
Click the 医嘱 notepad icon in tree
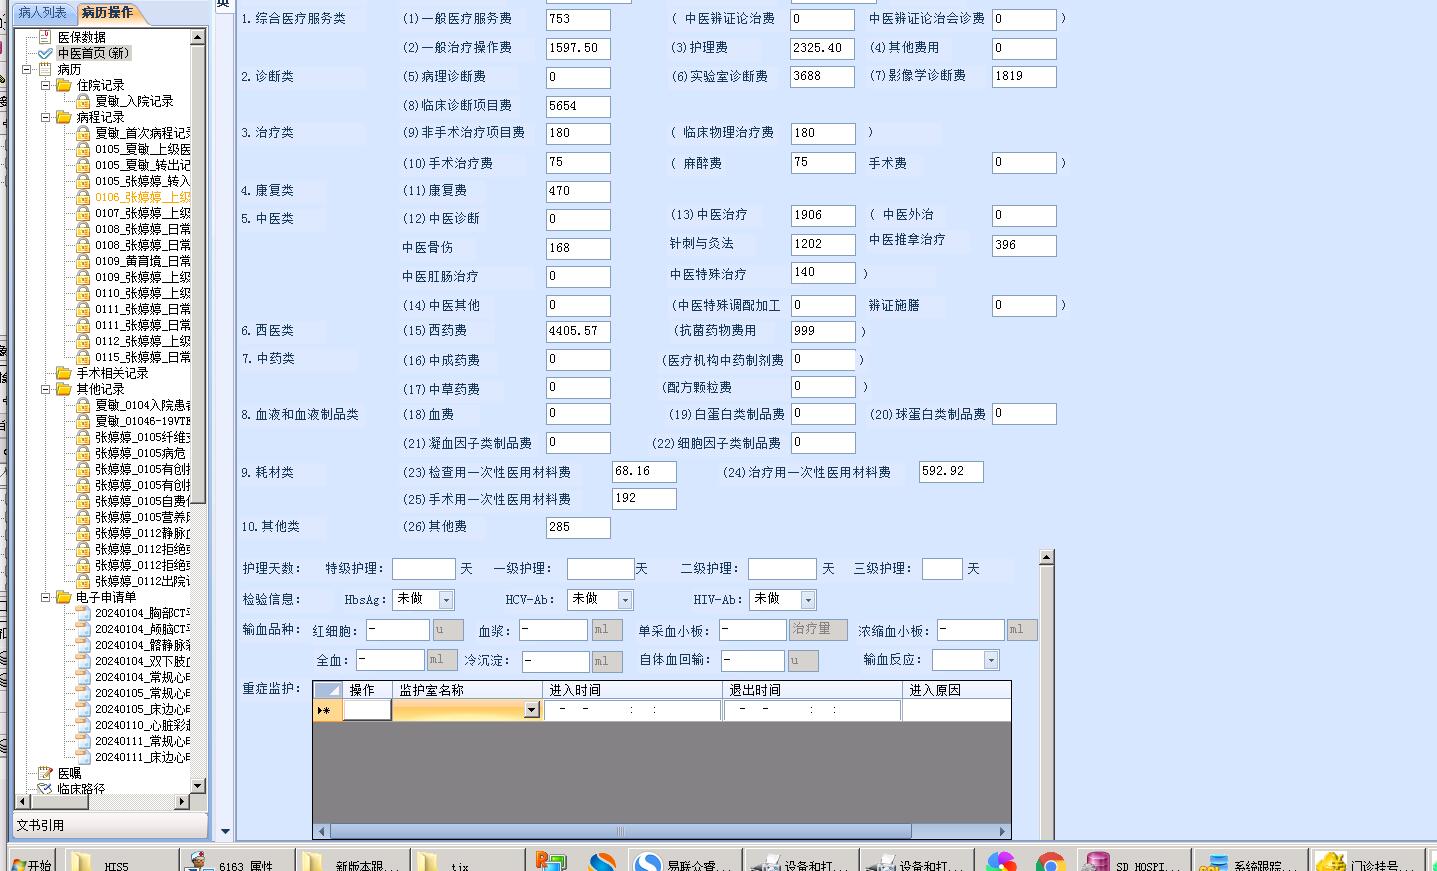[45, 773]
